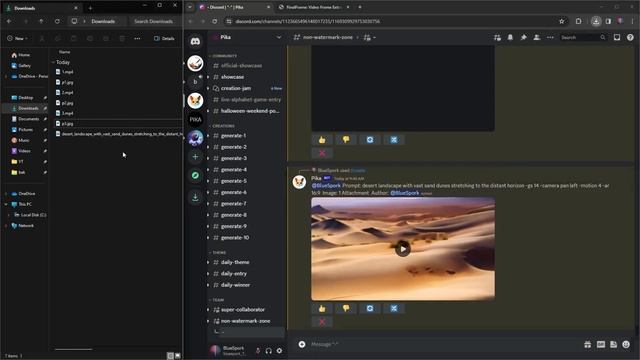Image resolution: width=640 pixels, height=360 pixels.
Task: Switch to FinalFrame browser tab
Action: click(x=313, y=7)
